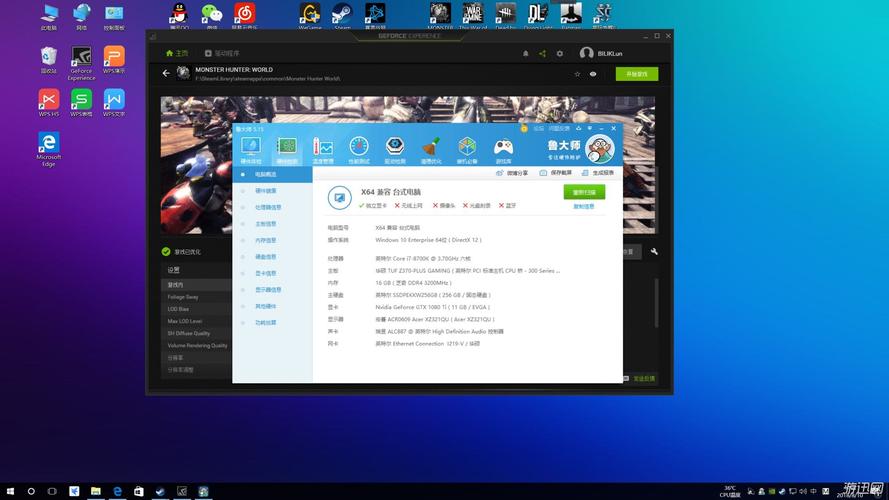The image size is (889, 500).
Task: Open the thermometer temperature management tool
Action: [x=323, y=150]
